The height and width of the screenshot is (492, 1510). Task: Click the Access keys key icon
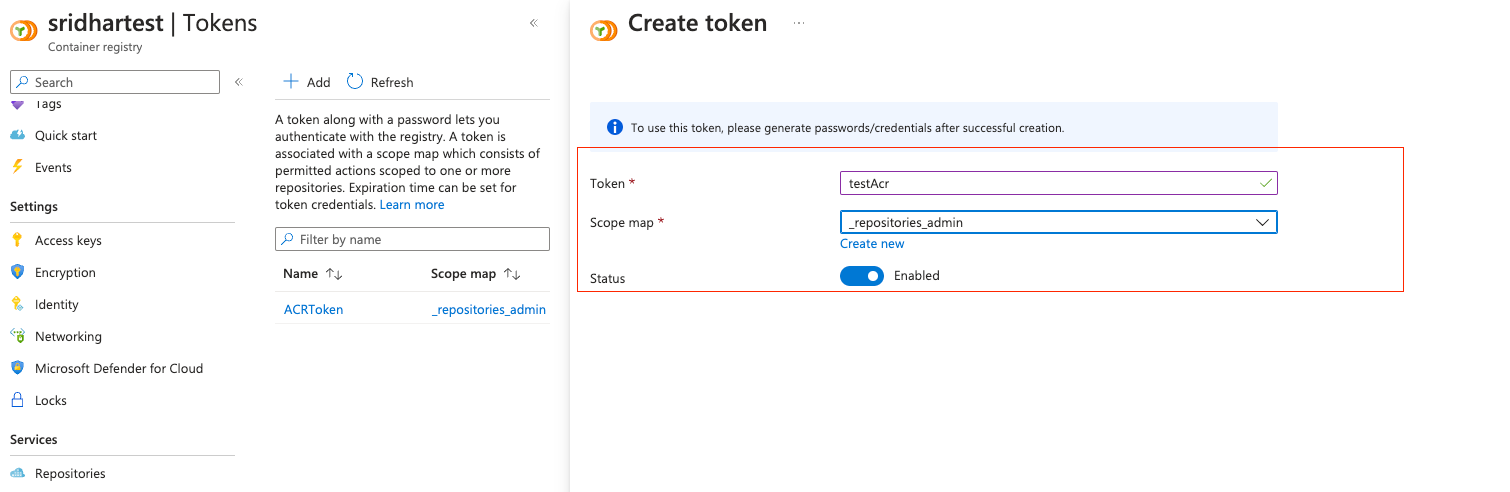pos(17,240)
